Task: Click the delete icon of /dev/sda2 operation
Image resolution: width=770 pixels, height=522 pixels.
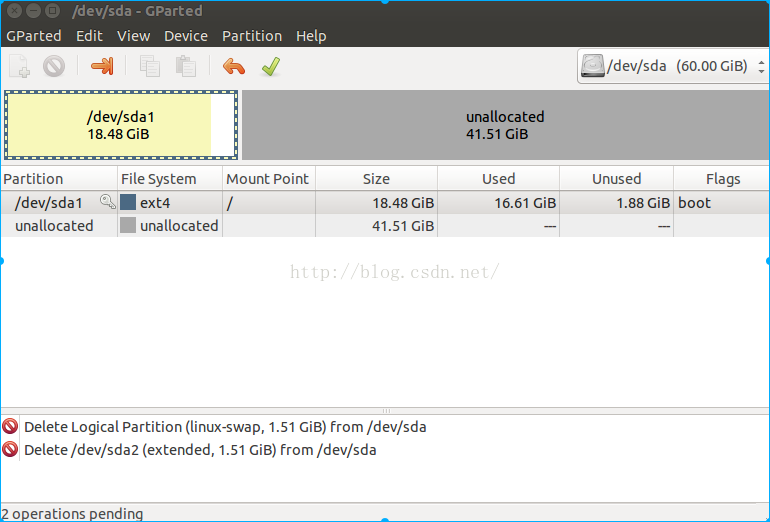Action: 10,449
